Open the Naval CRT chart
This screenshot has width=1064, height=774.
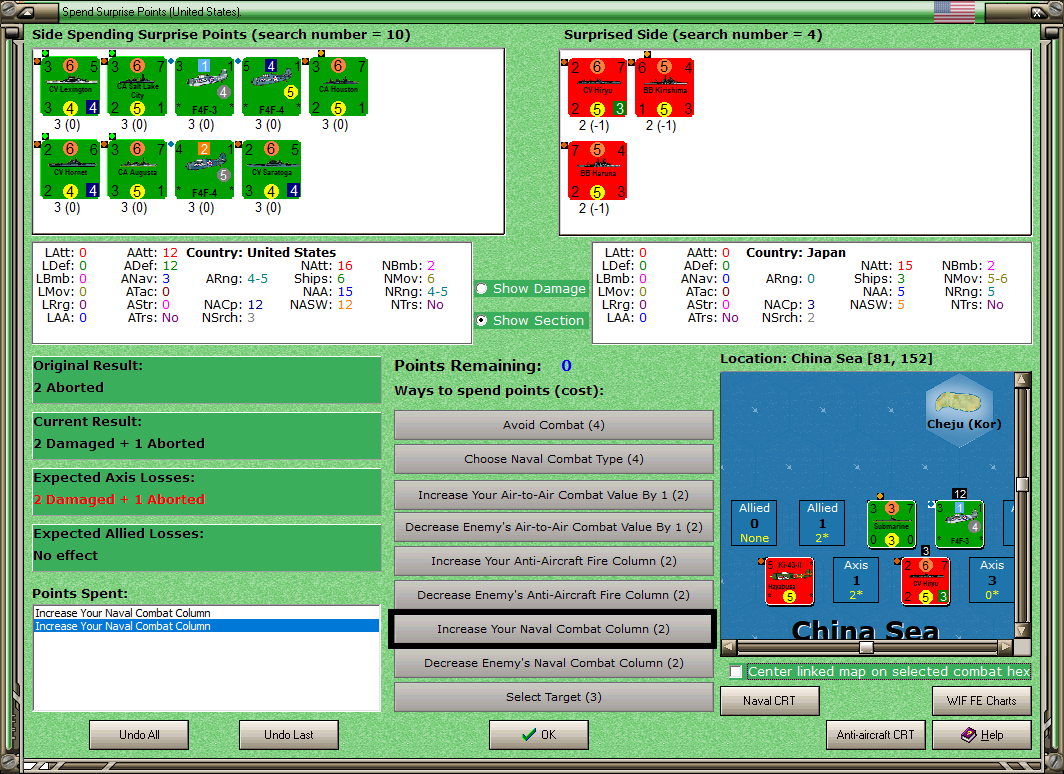click(770, 701)
